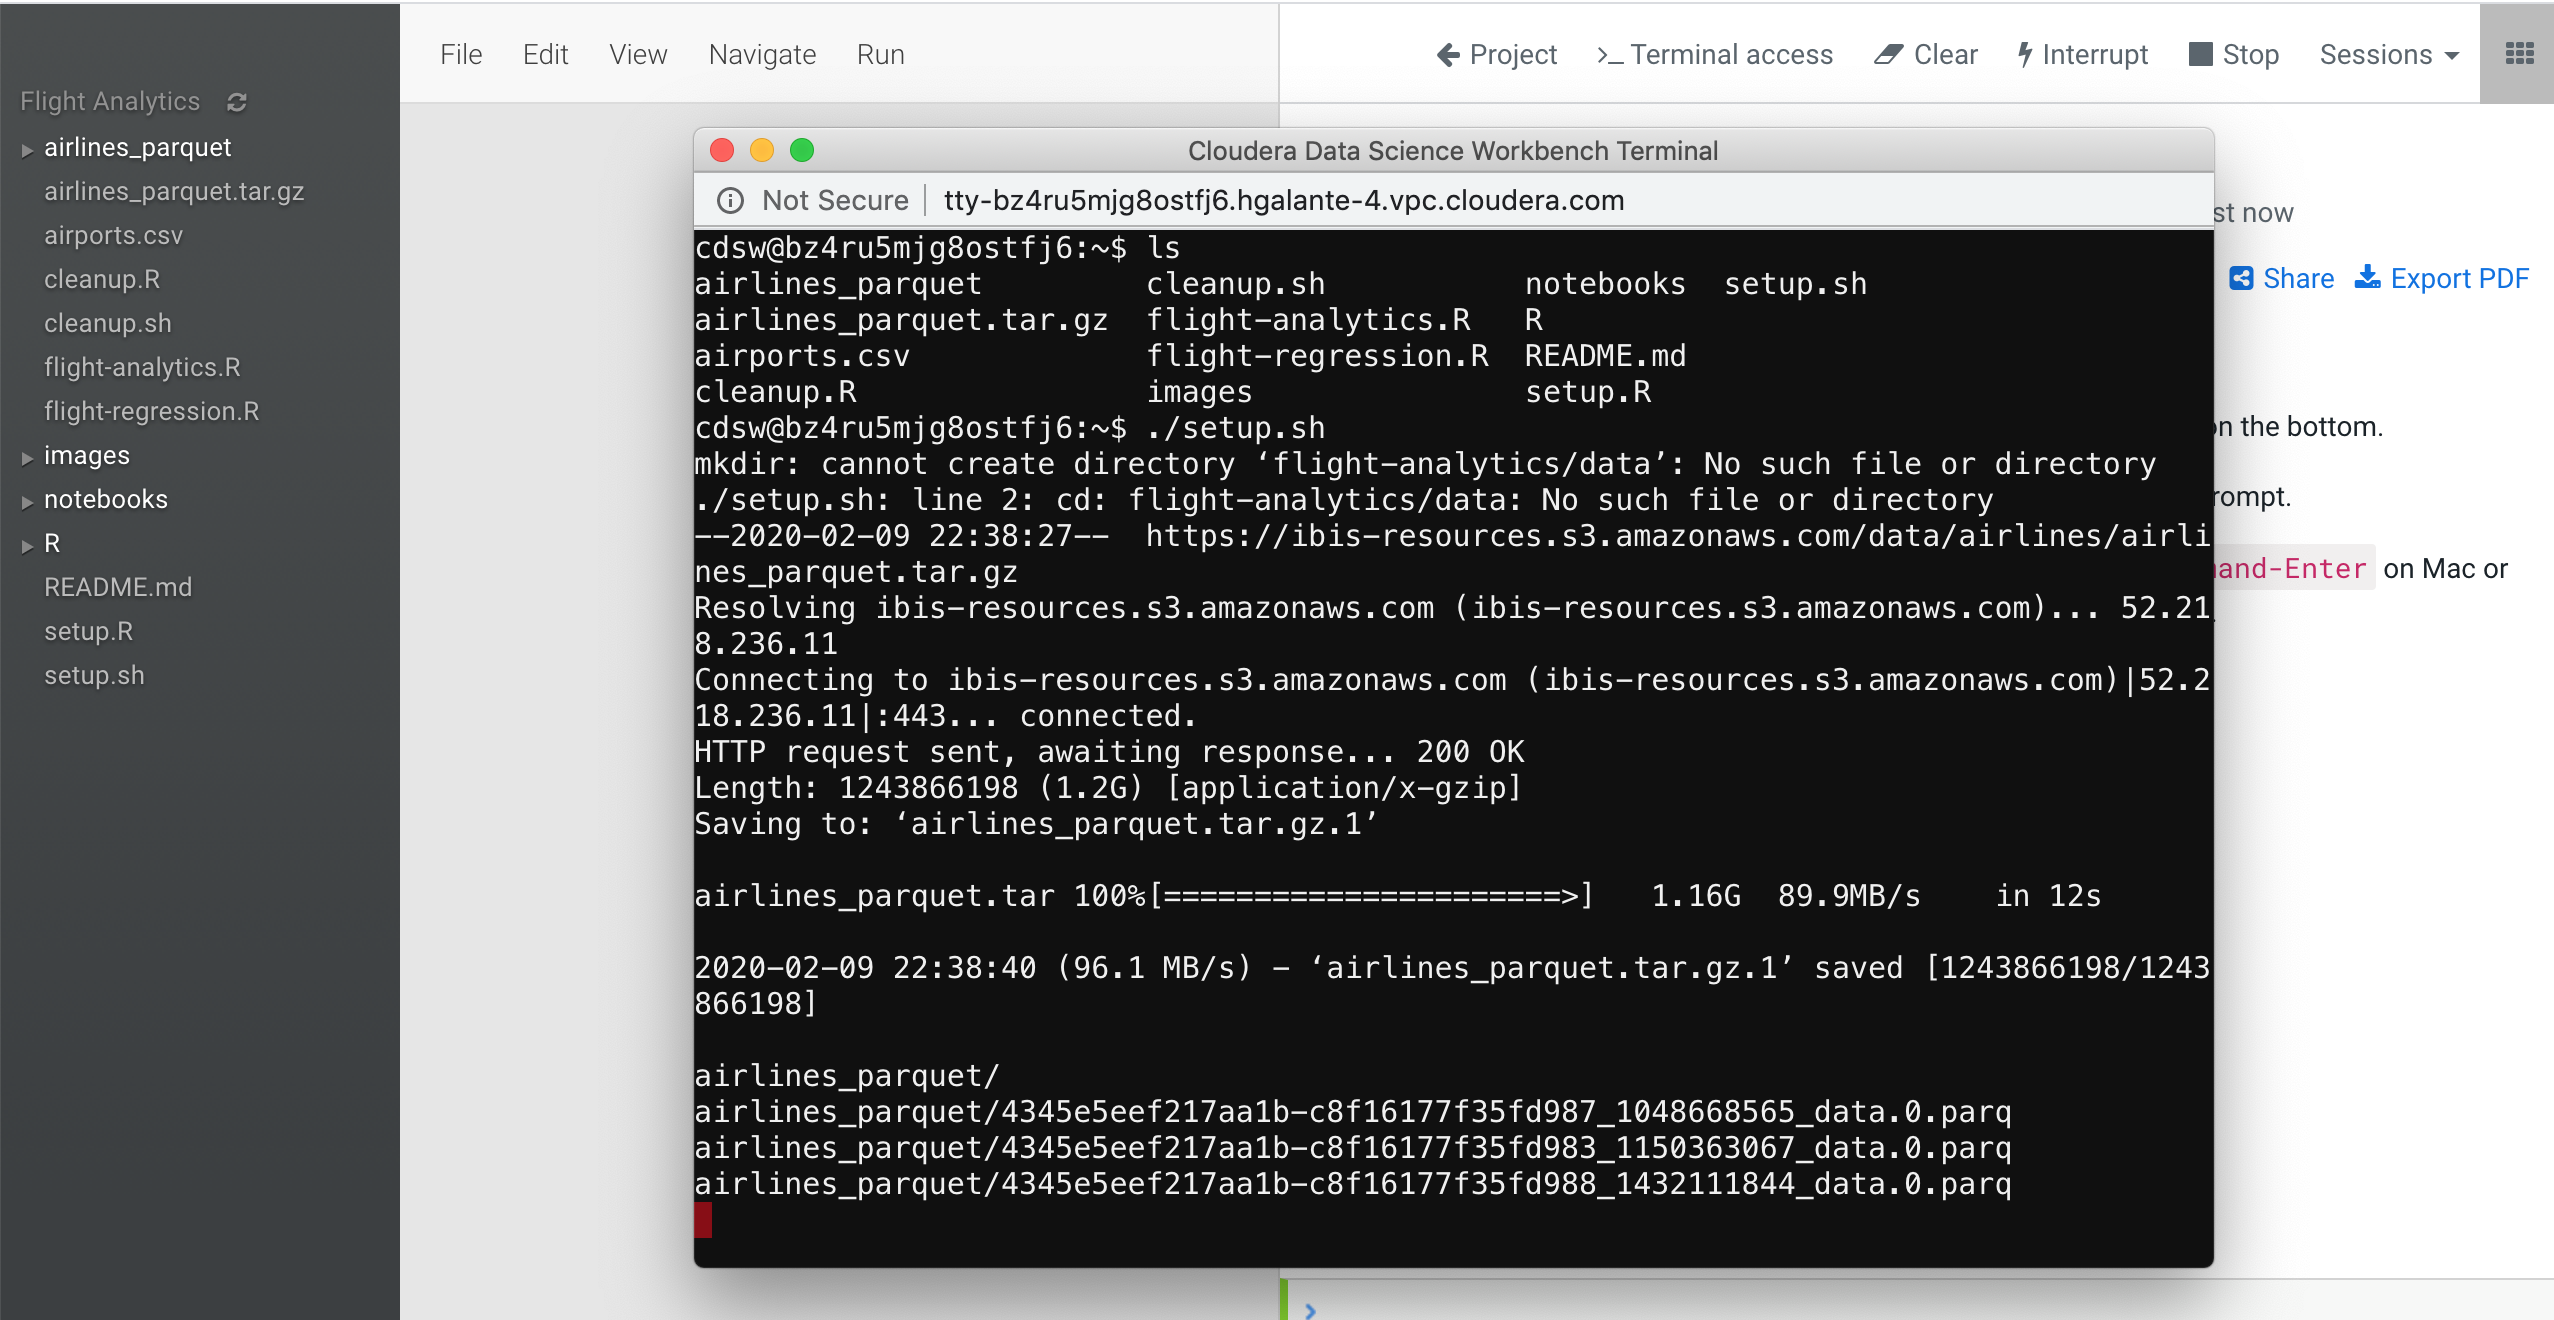Stop the session
The width and height of the screenshot is (2554, 1320).
pos(2234,55)
